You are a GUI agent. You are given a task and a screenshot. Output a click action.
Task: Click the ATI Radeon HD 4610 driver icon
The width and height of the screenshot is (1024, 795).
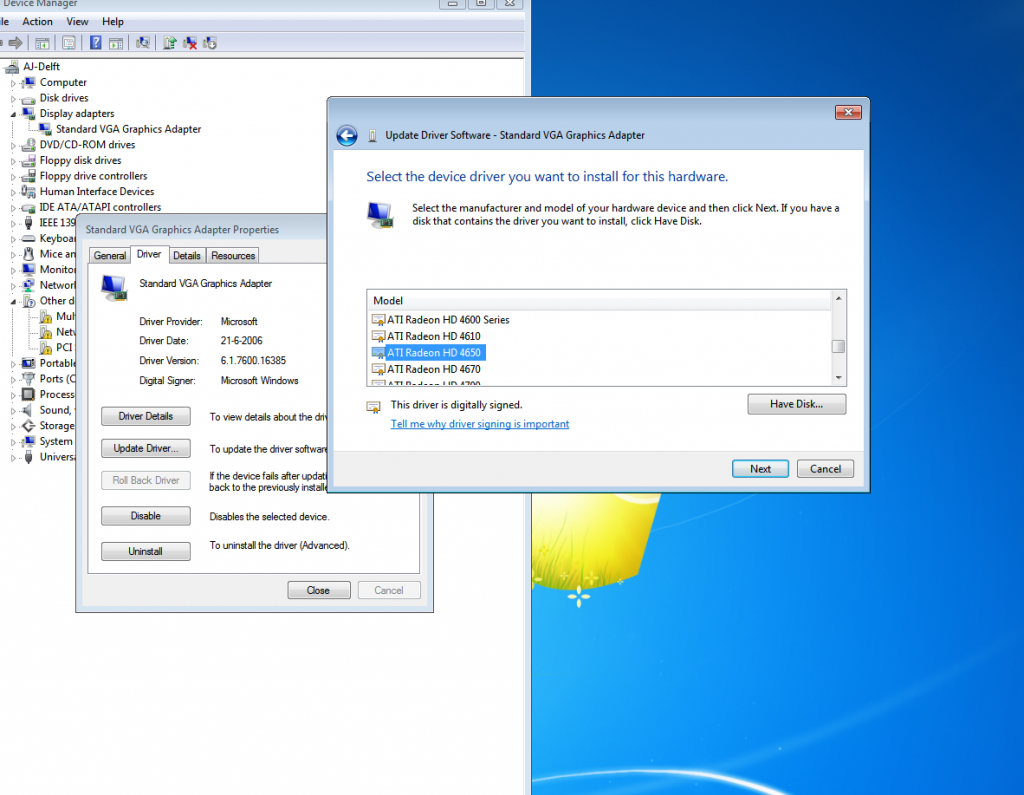click(378, 336)
